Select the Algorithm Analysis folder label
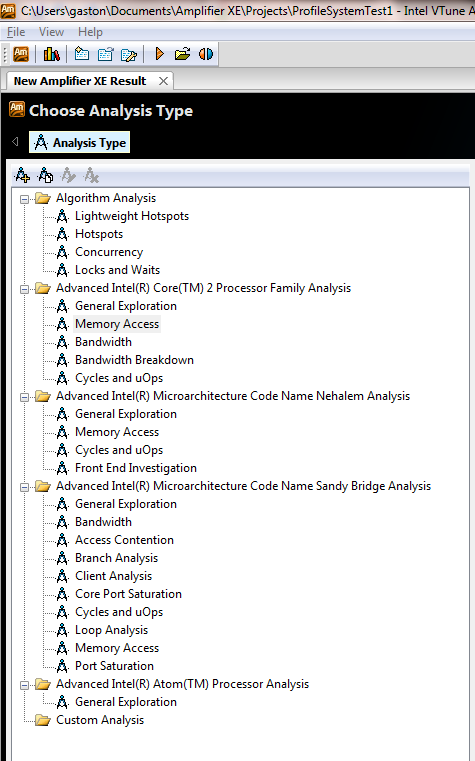 point(106,198)
